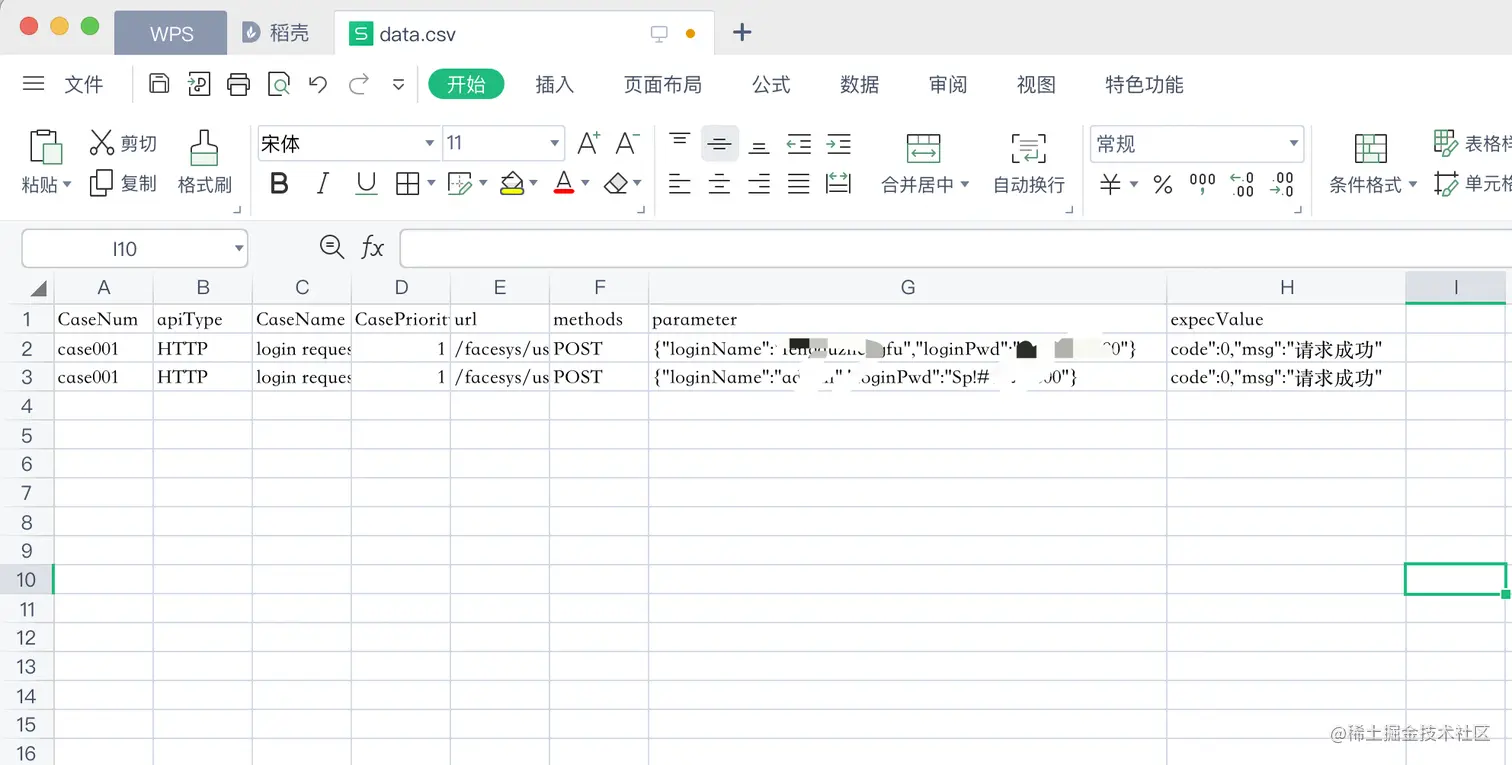Image resolution: width=1512 pixels, height=765 pixels.
Task: Center text horizontally
Action: point(719,183)
